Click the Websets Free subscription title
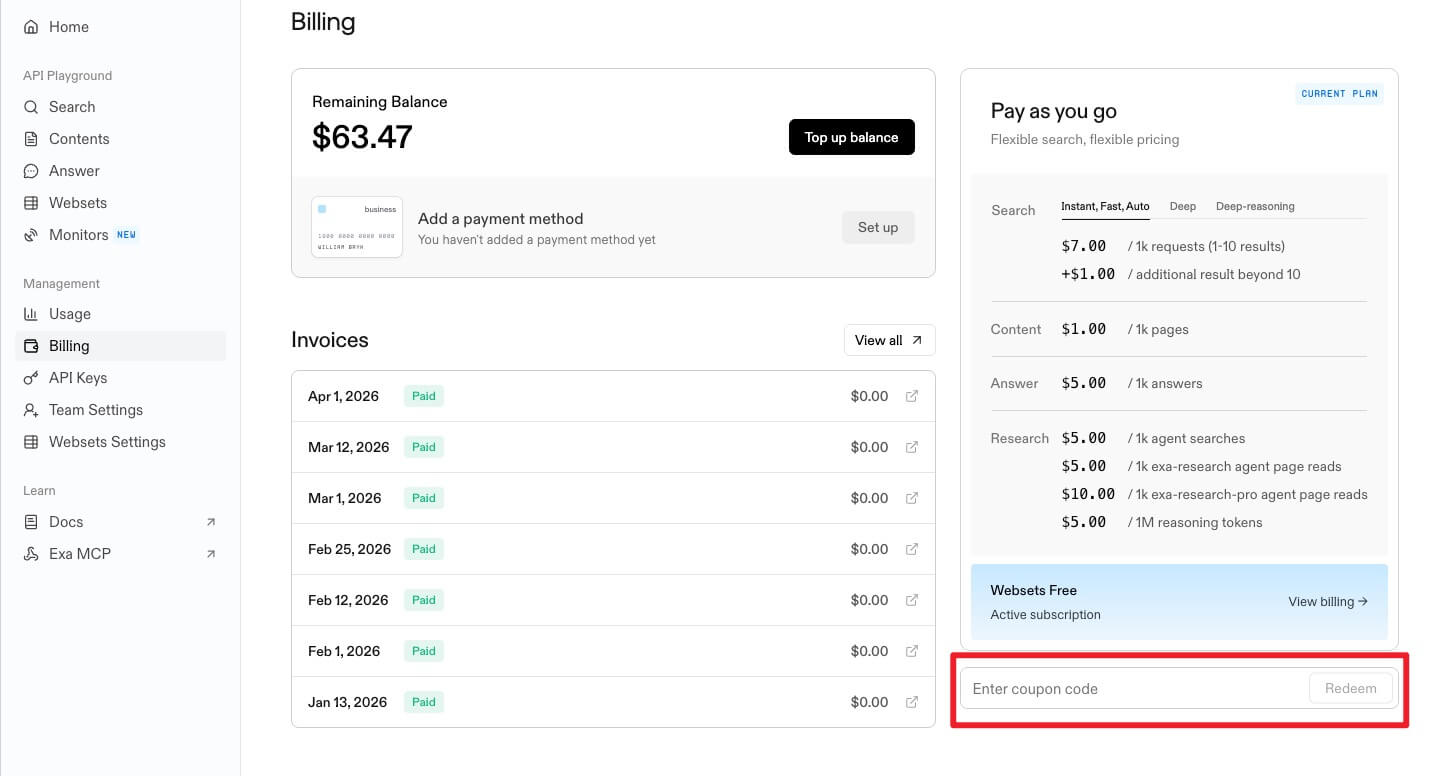This screenshot has height=776, width=1432. [1034, 590]
